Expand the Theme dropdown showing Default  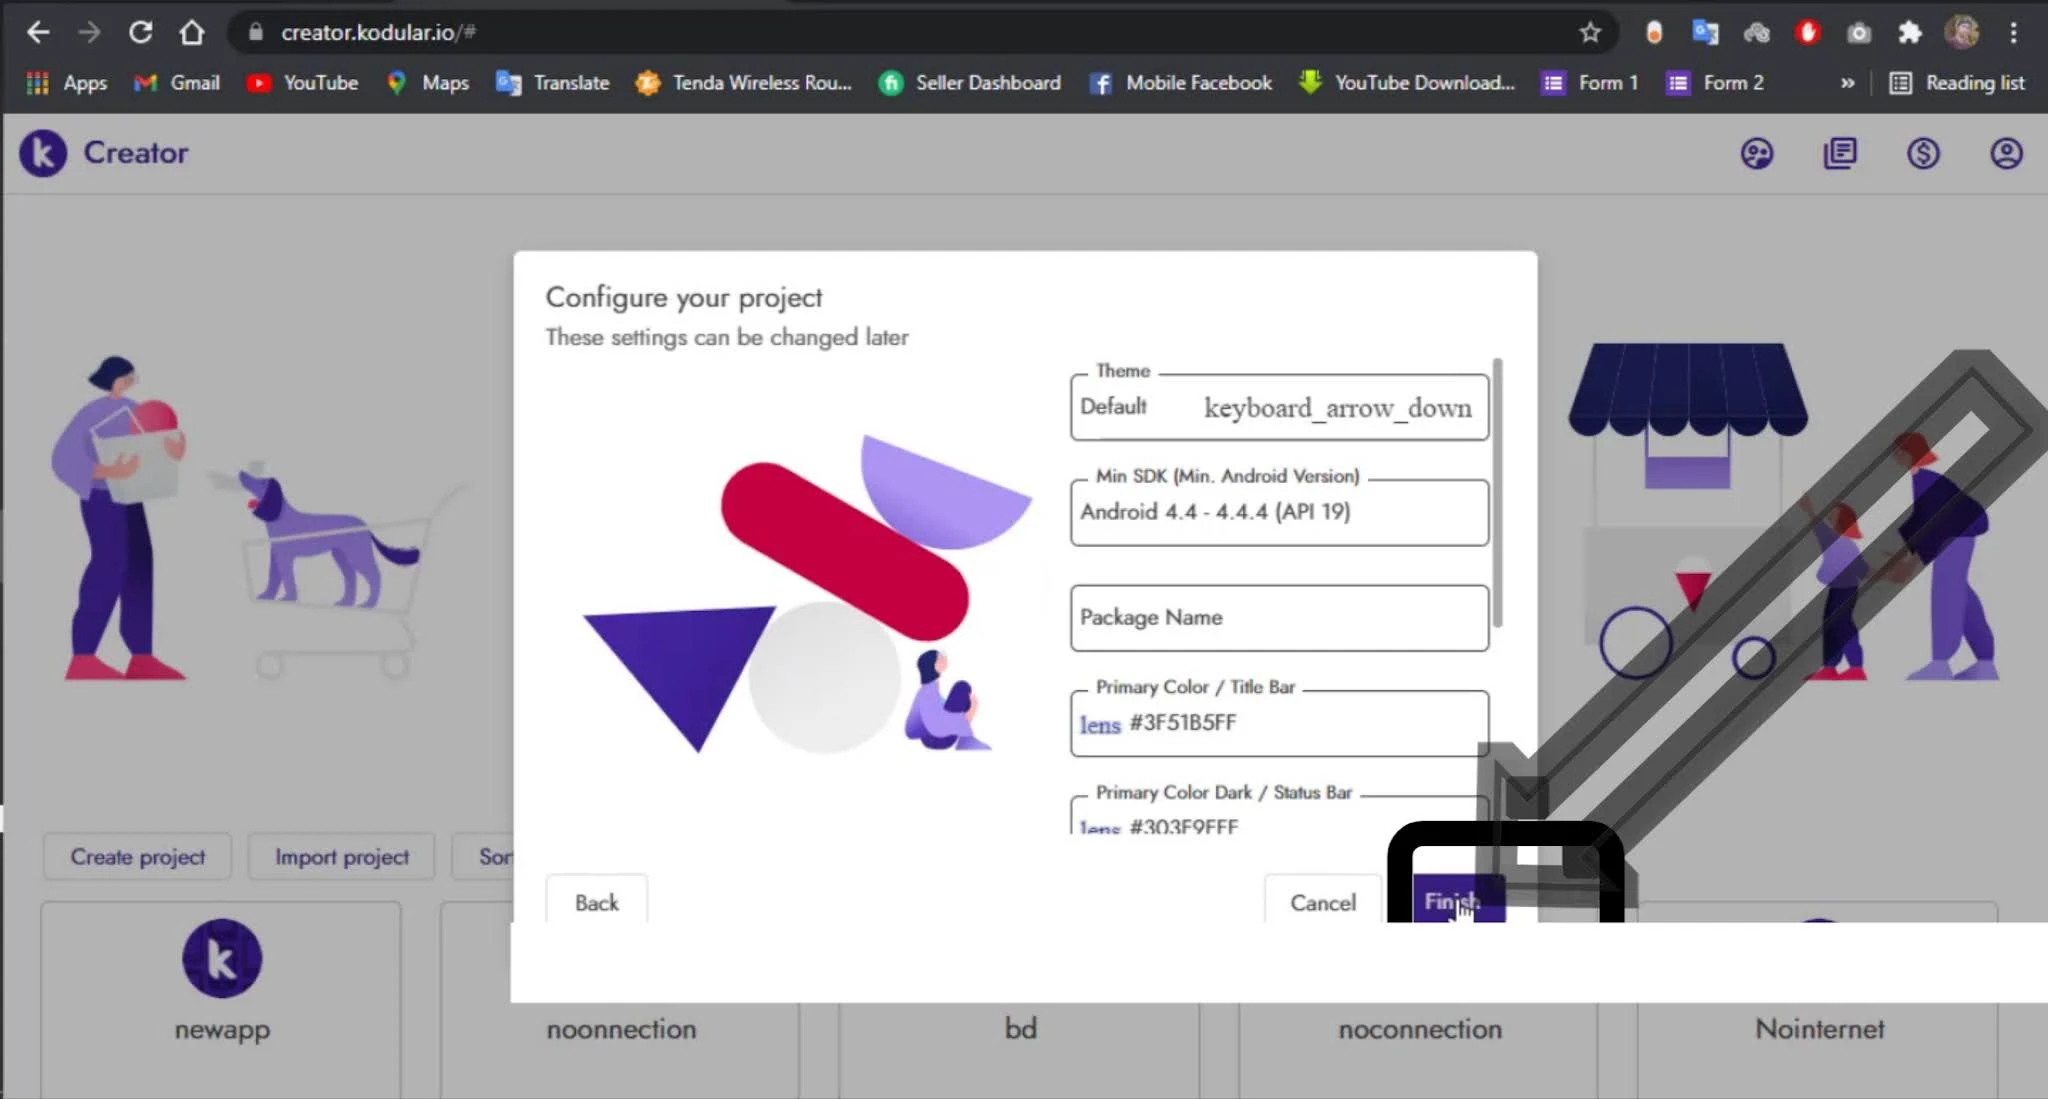tap(1278, 408)
